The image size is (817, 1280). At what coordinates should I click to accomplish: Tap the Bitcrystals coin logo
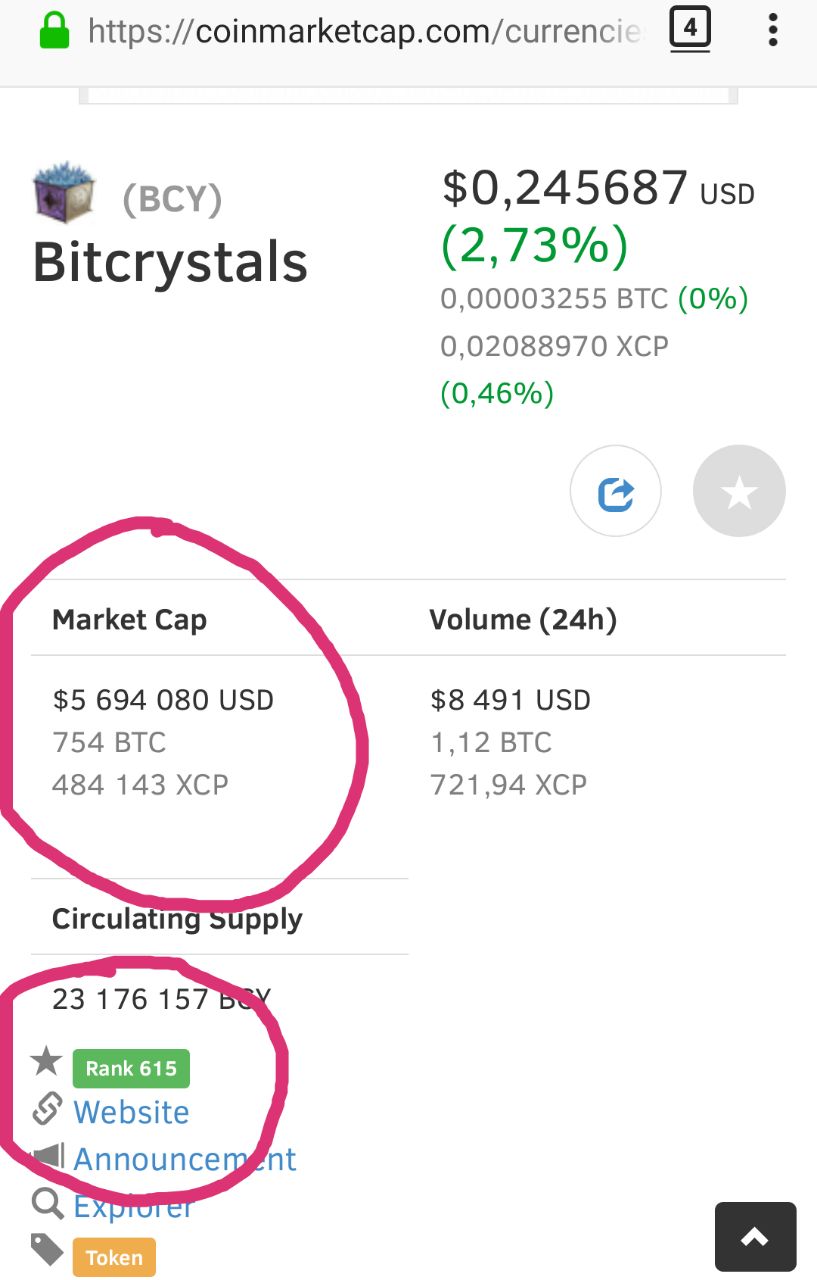pos(65,194)
